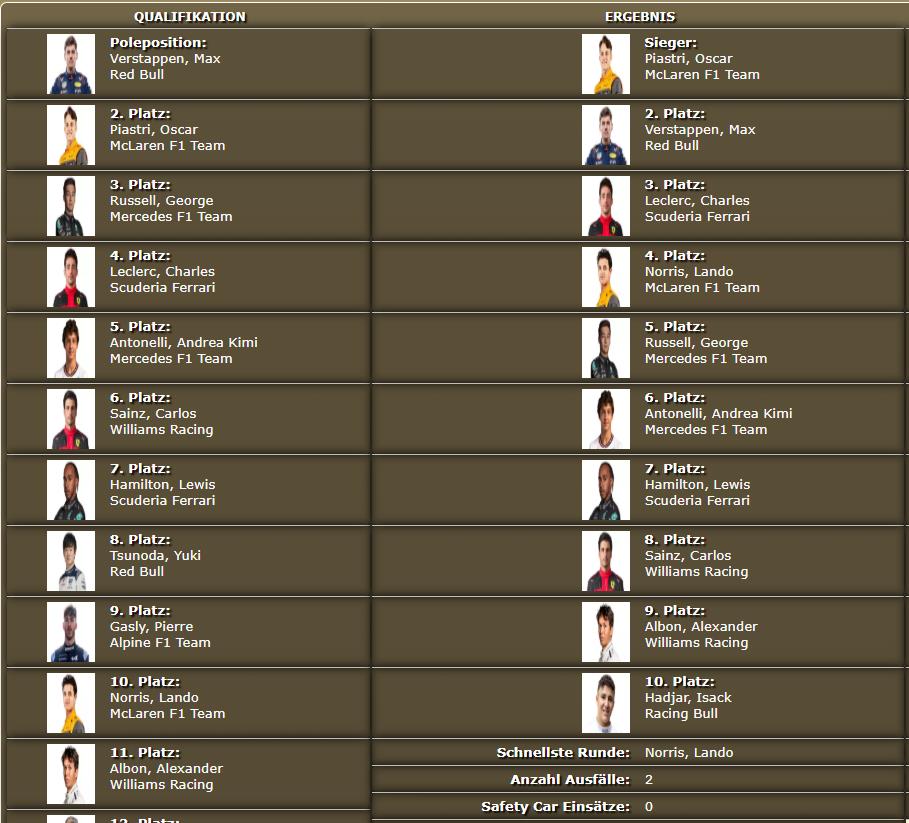The image size is (909, 823).
Task: Click Verstappen's pole position driver photo
Action: 71,64
